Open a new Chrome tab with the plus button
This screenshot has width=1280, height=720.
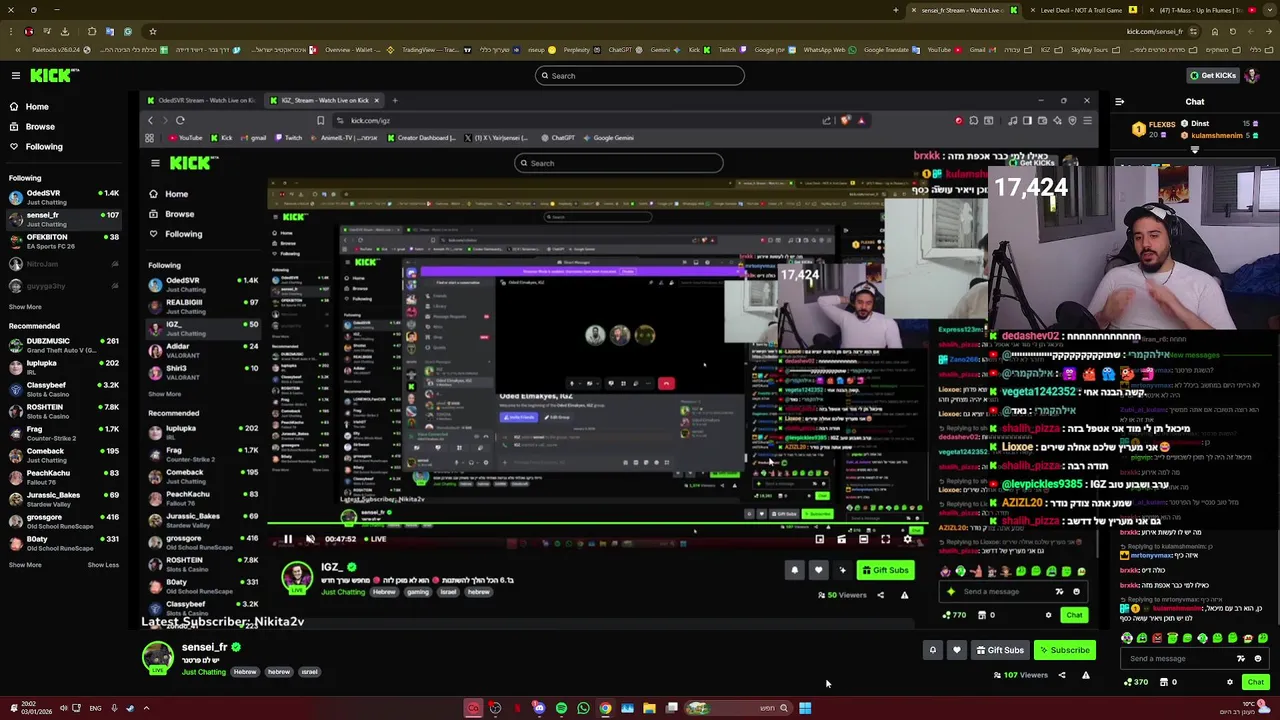[x=896, y=10]
